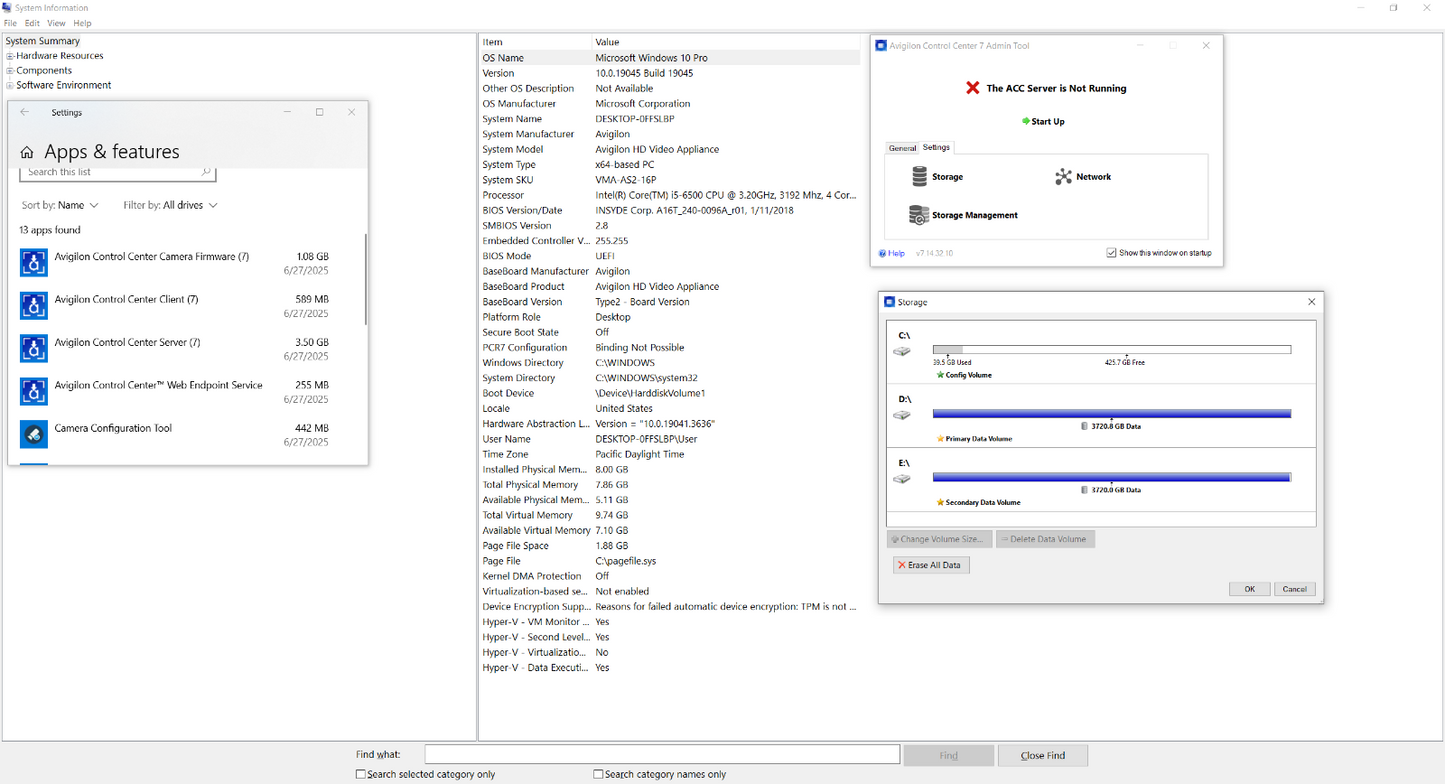This screenshot has width=1445, height=784.
Task: Toggle Show this window on startup
Action: (1111, 253)
